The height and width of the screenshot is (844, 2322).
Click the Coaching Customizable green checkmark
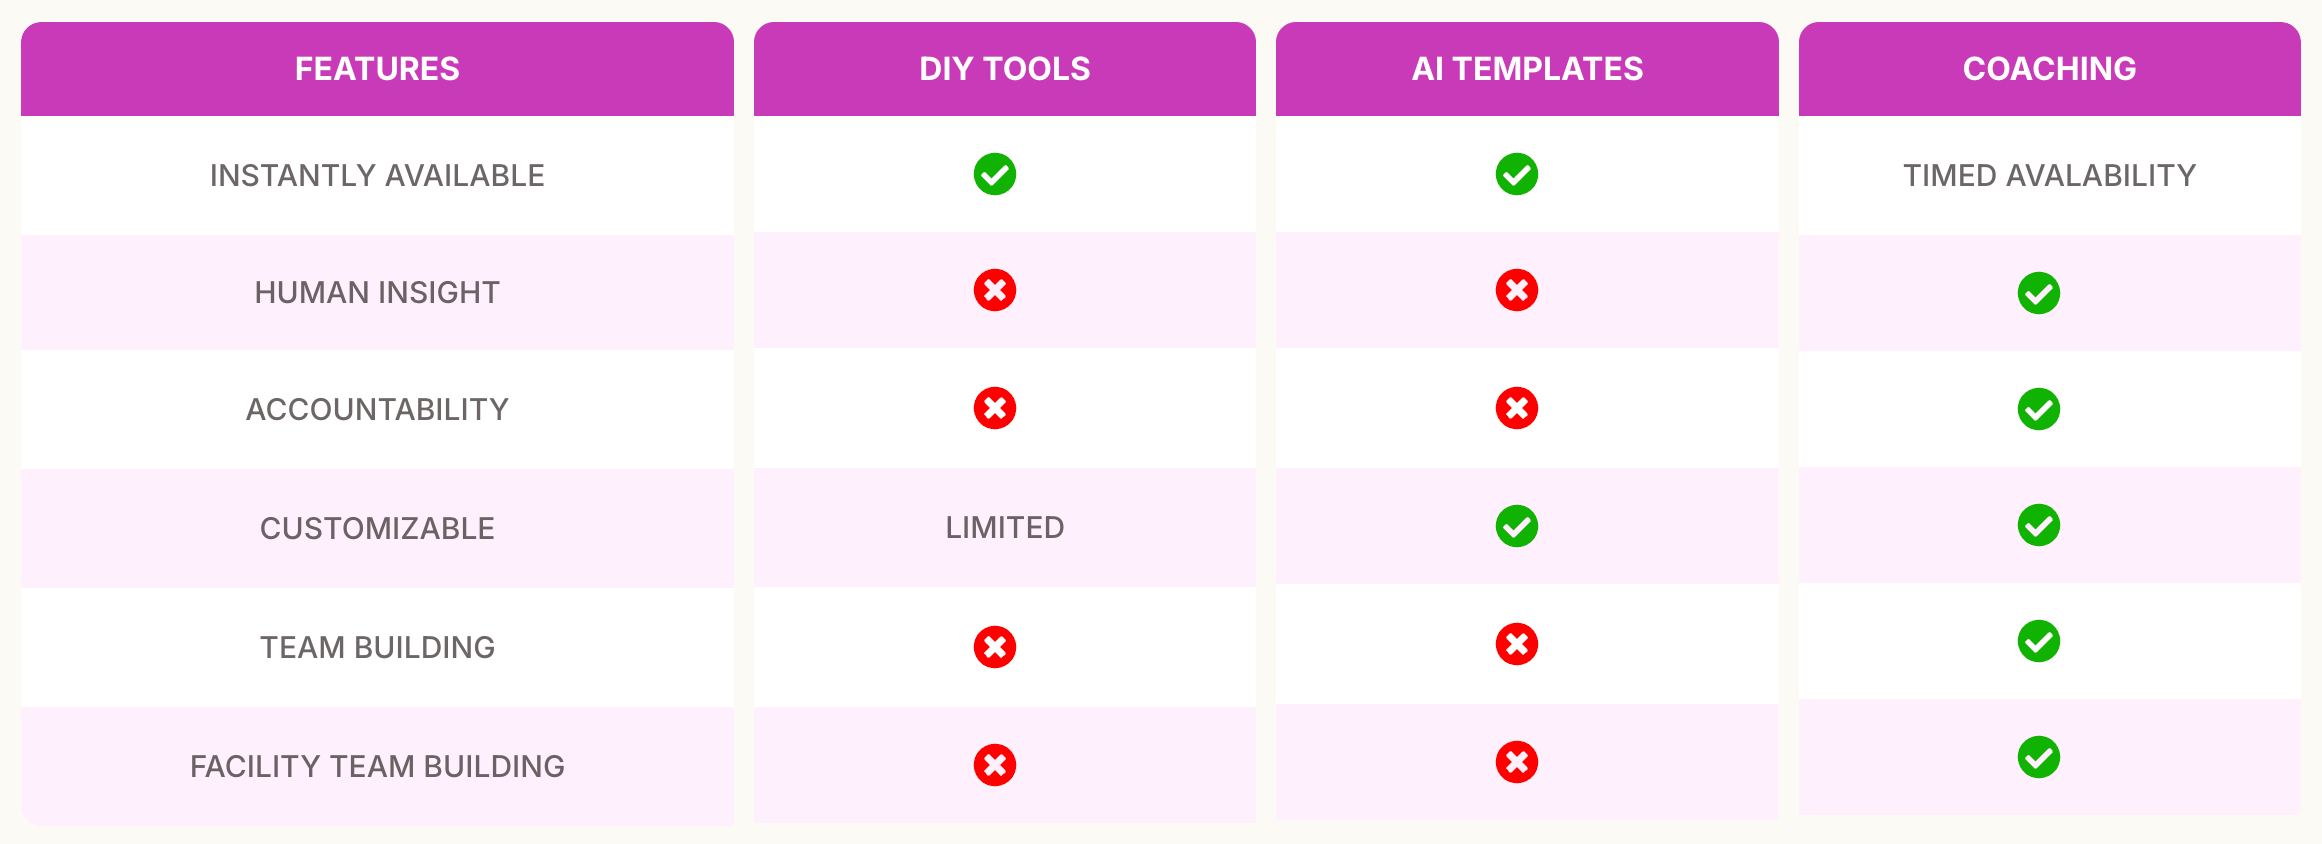pyautogui.click(x=2038, y=525)
